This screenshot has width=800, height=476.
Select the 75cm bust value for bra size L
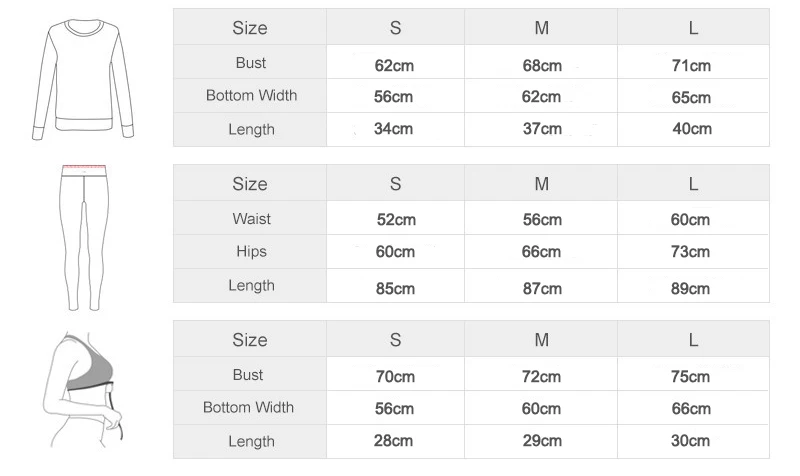pos(691,377)
